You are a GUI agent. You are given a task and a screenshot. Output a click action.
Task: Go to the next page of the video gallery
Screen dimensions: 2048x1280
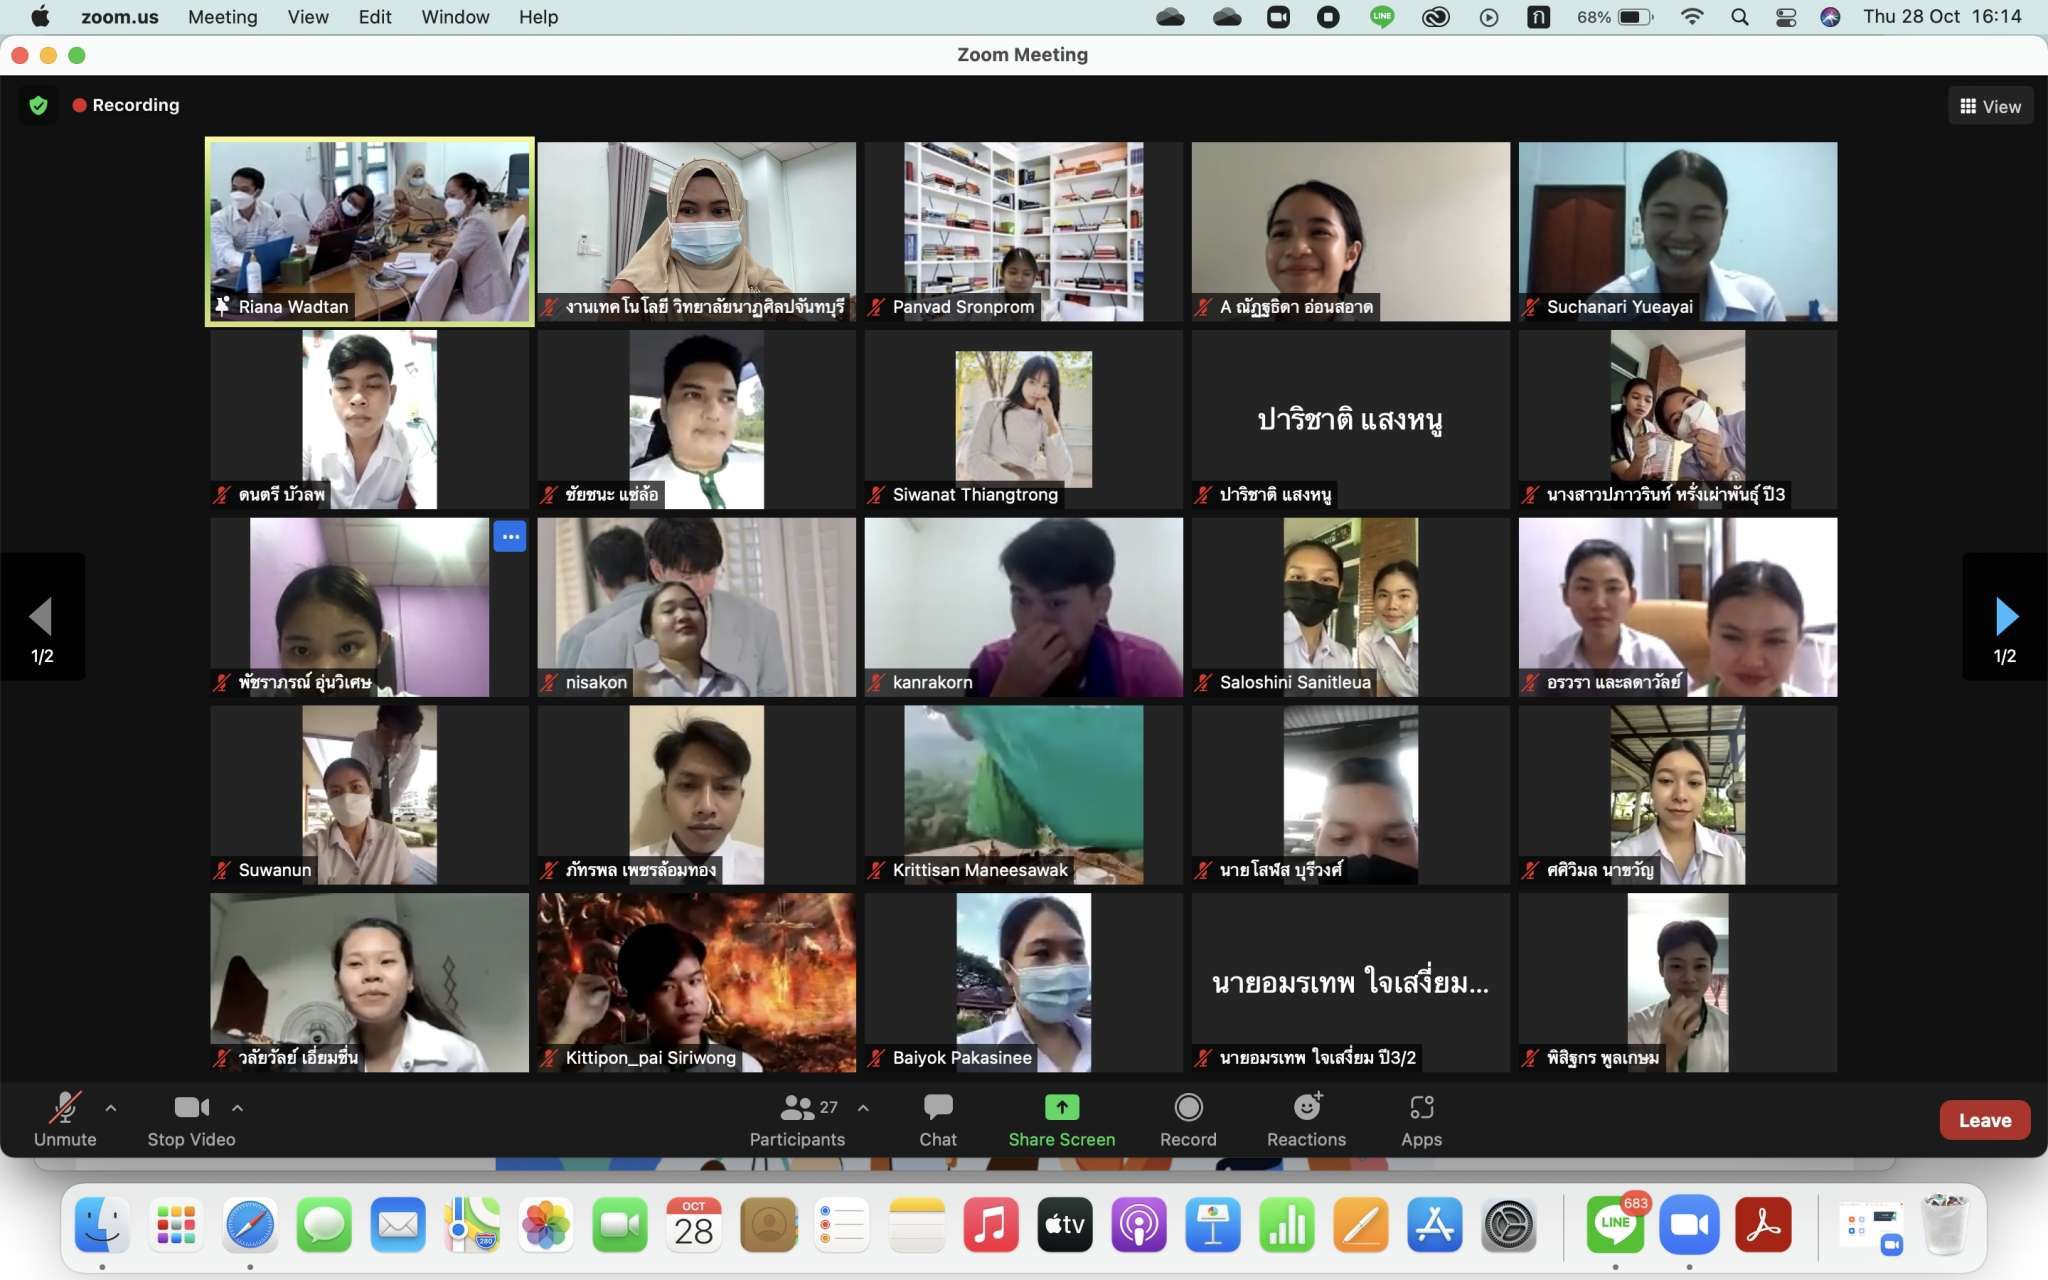tap(2005, 617)
